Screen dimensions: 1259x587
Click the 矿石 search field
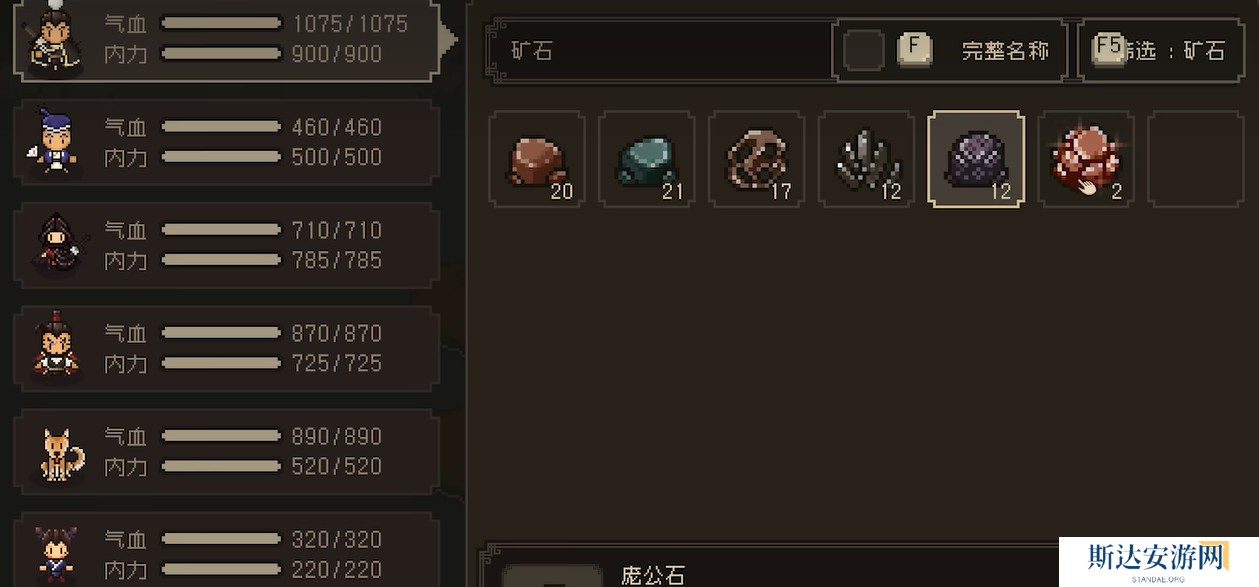point(660,51)
